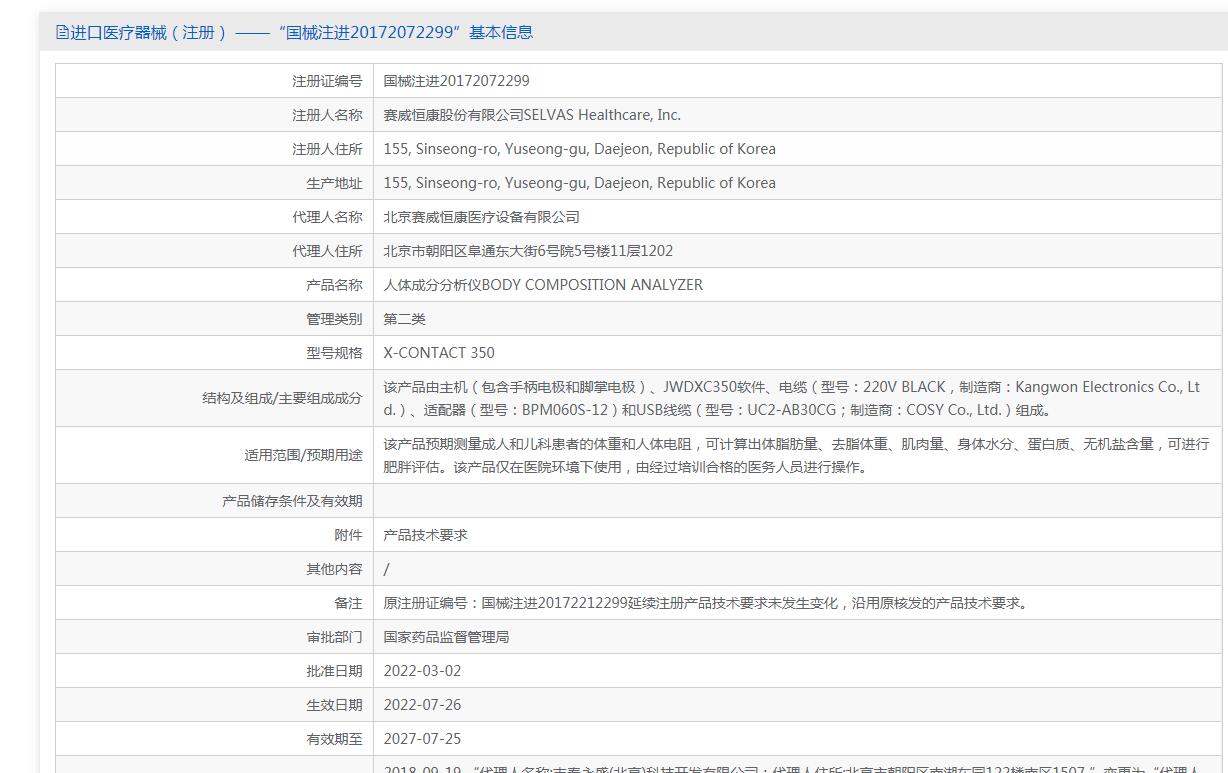Viewport: 1228px width, 773px height.
Task: Select 赛威恒康股份有限公司SELVAS Healthcare, Inc. text
Action: point(533,115)
